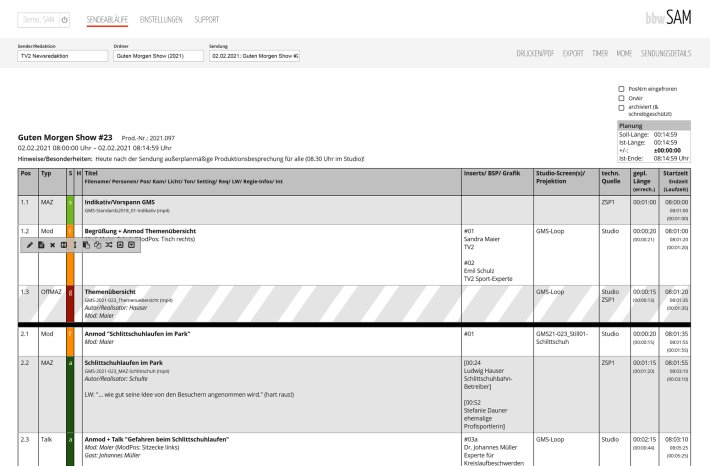Viewport: 710px width, 466px height.
Task: Click the orange status cell of row 2.1
Action: (x=70, y=341)
